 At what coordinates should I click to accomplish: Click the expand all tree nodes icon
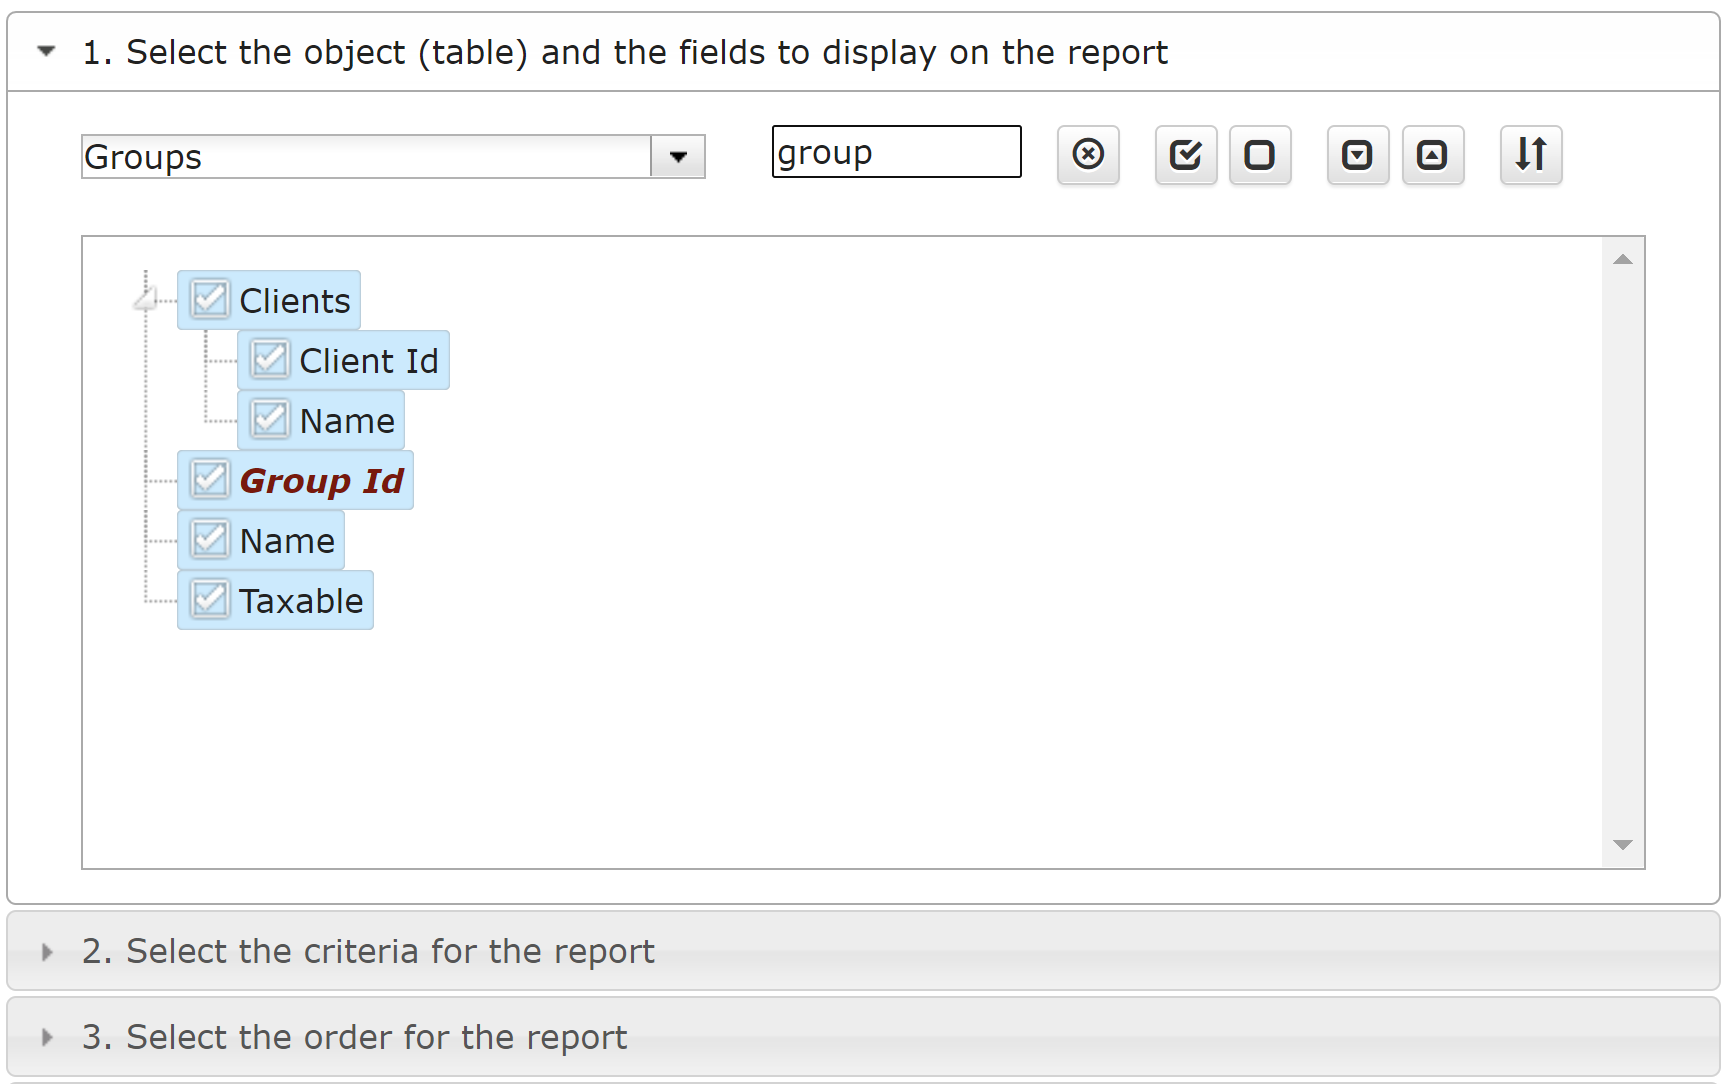click(1357, 155)
